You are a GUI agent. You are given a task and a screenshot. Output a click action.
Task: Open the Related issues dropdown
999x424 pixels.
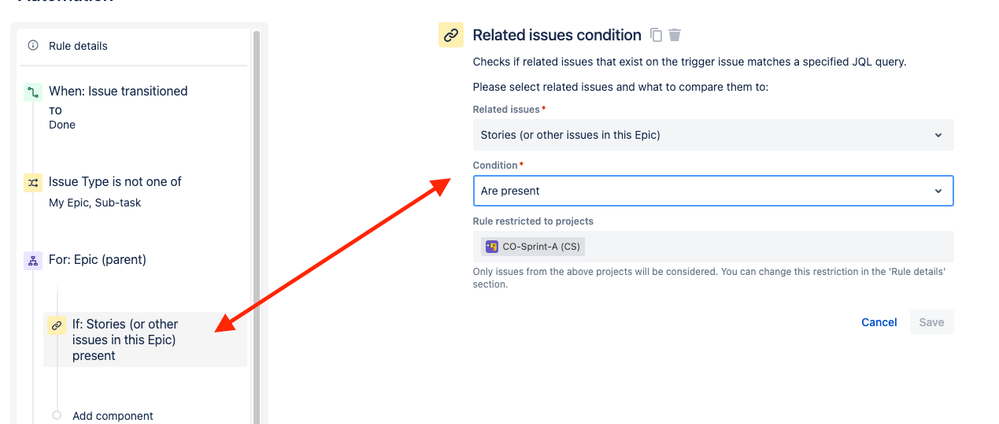pyautogui.click(x=713, y=135)
